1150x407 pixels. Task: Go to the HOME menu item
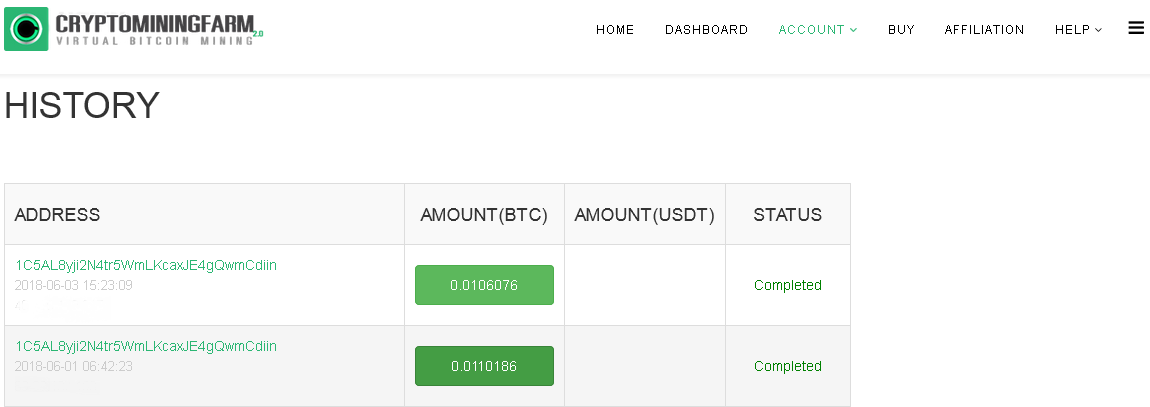pyautogui.click(x=615, y=30)
